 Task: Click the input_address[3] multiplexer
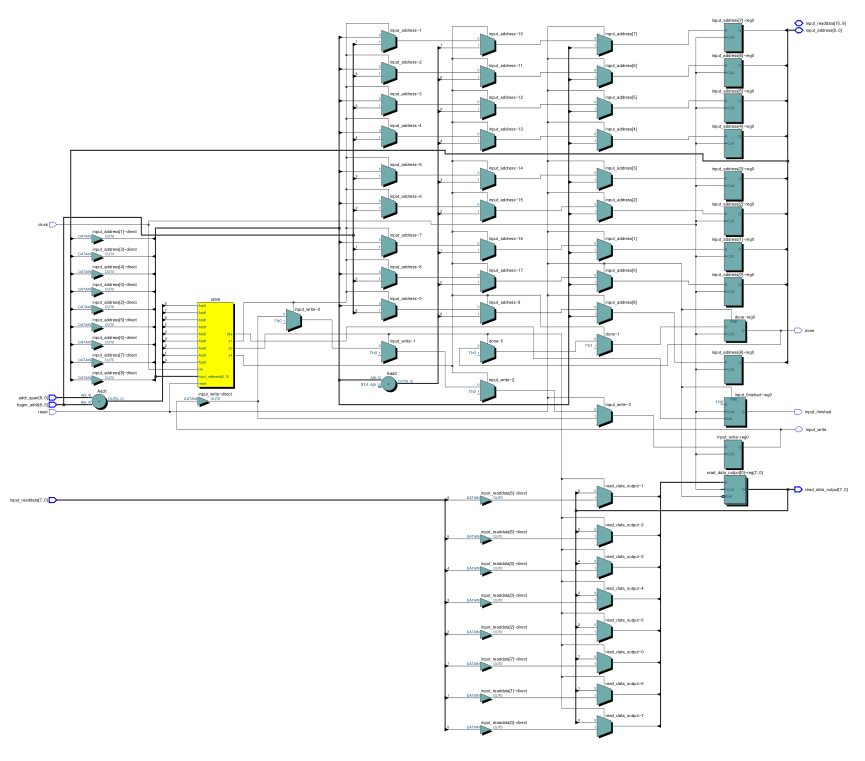(x=605, y=179)
